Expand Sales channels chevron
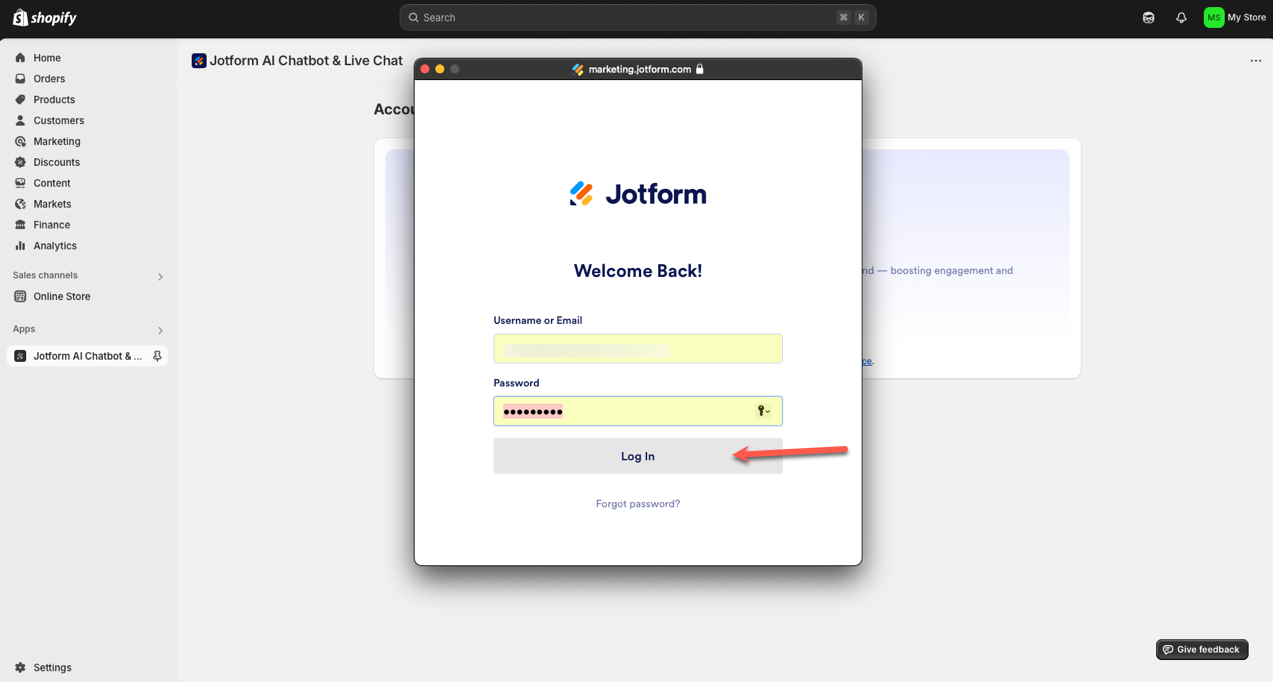 coord(160,277)
